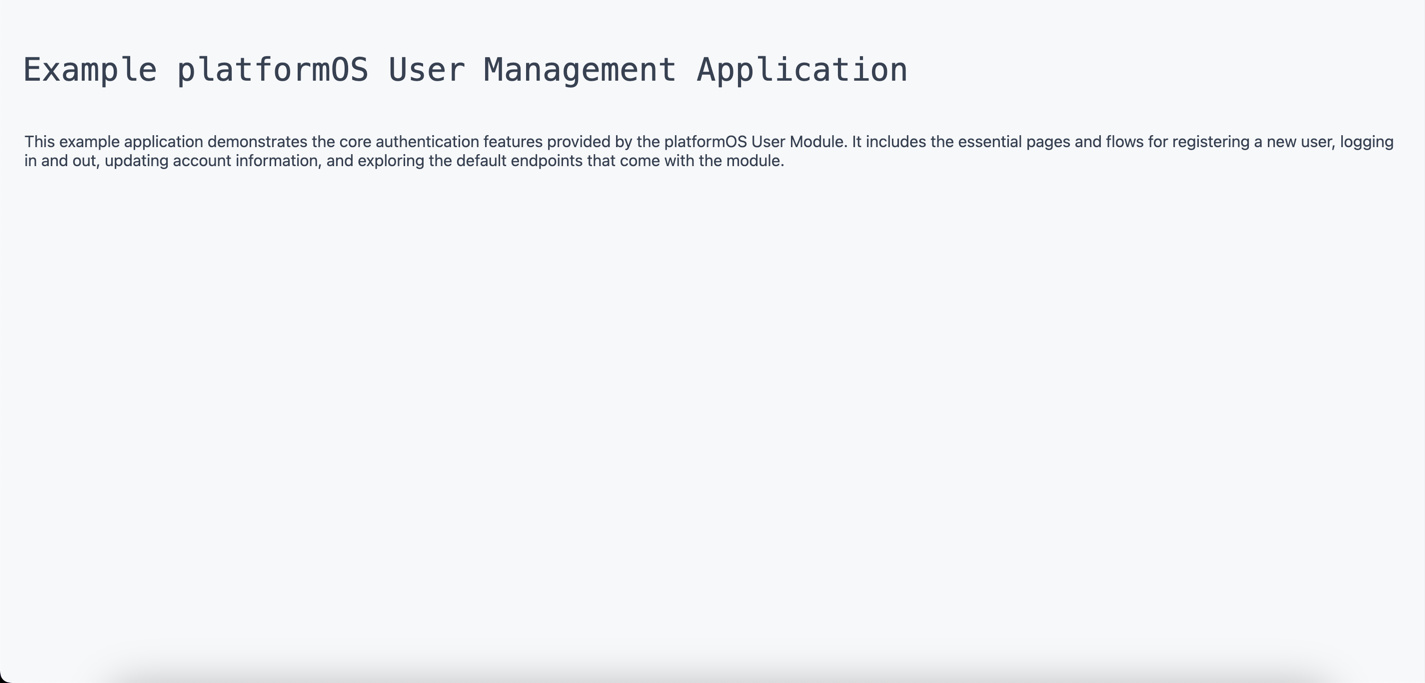This screenshot has height=683, width=1425.
Task: Click the Example platformOS User Management Application heading
Action: tap(465, 69)
